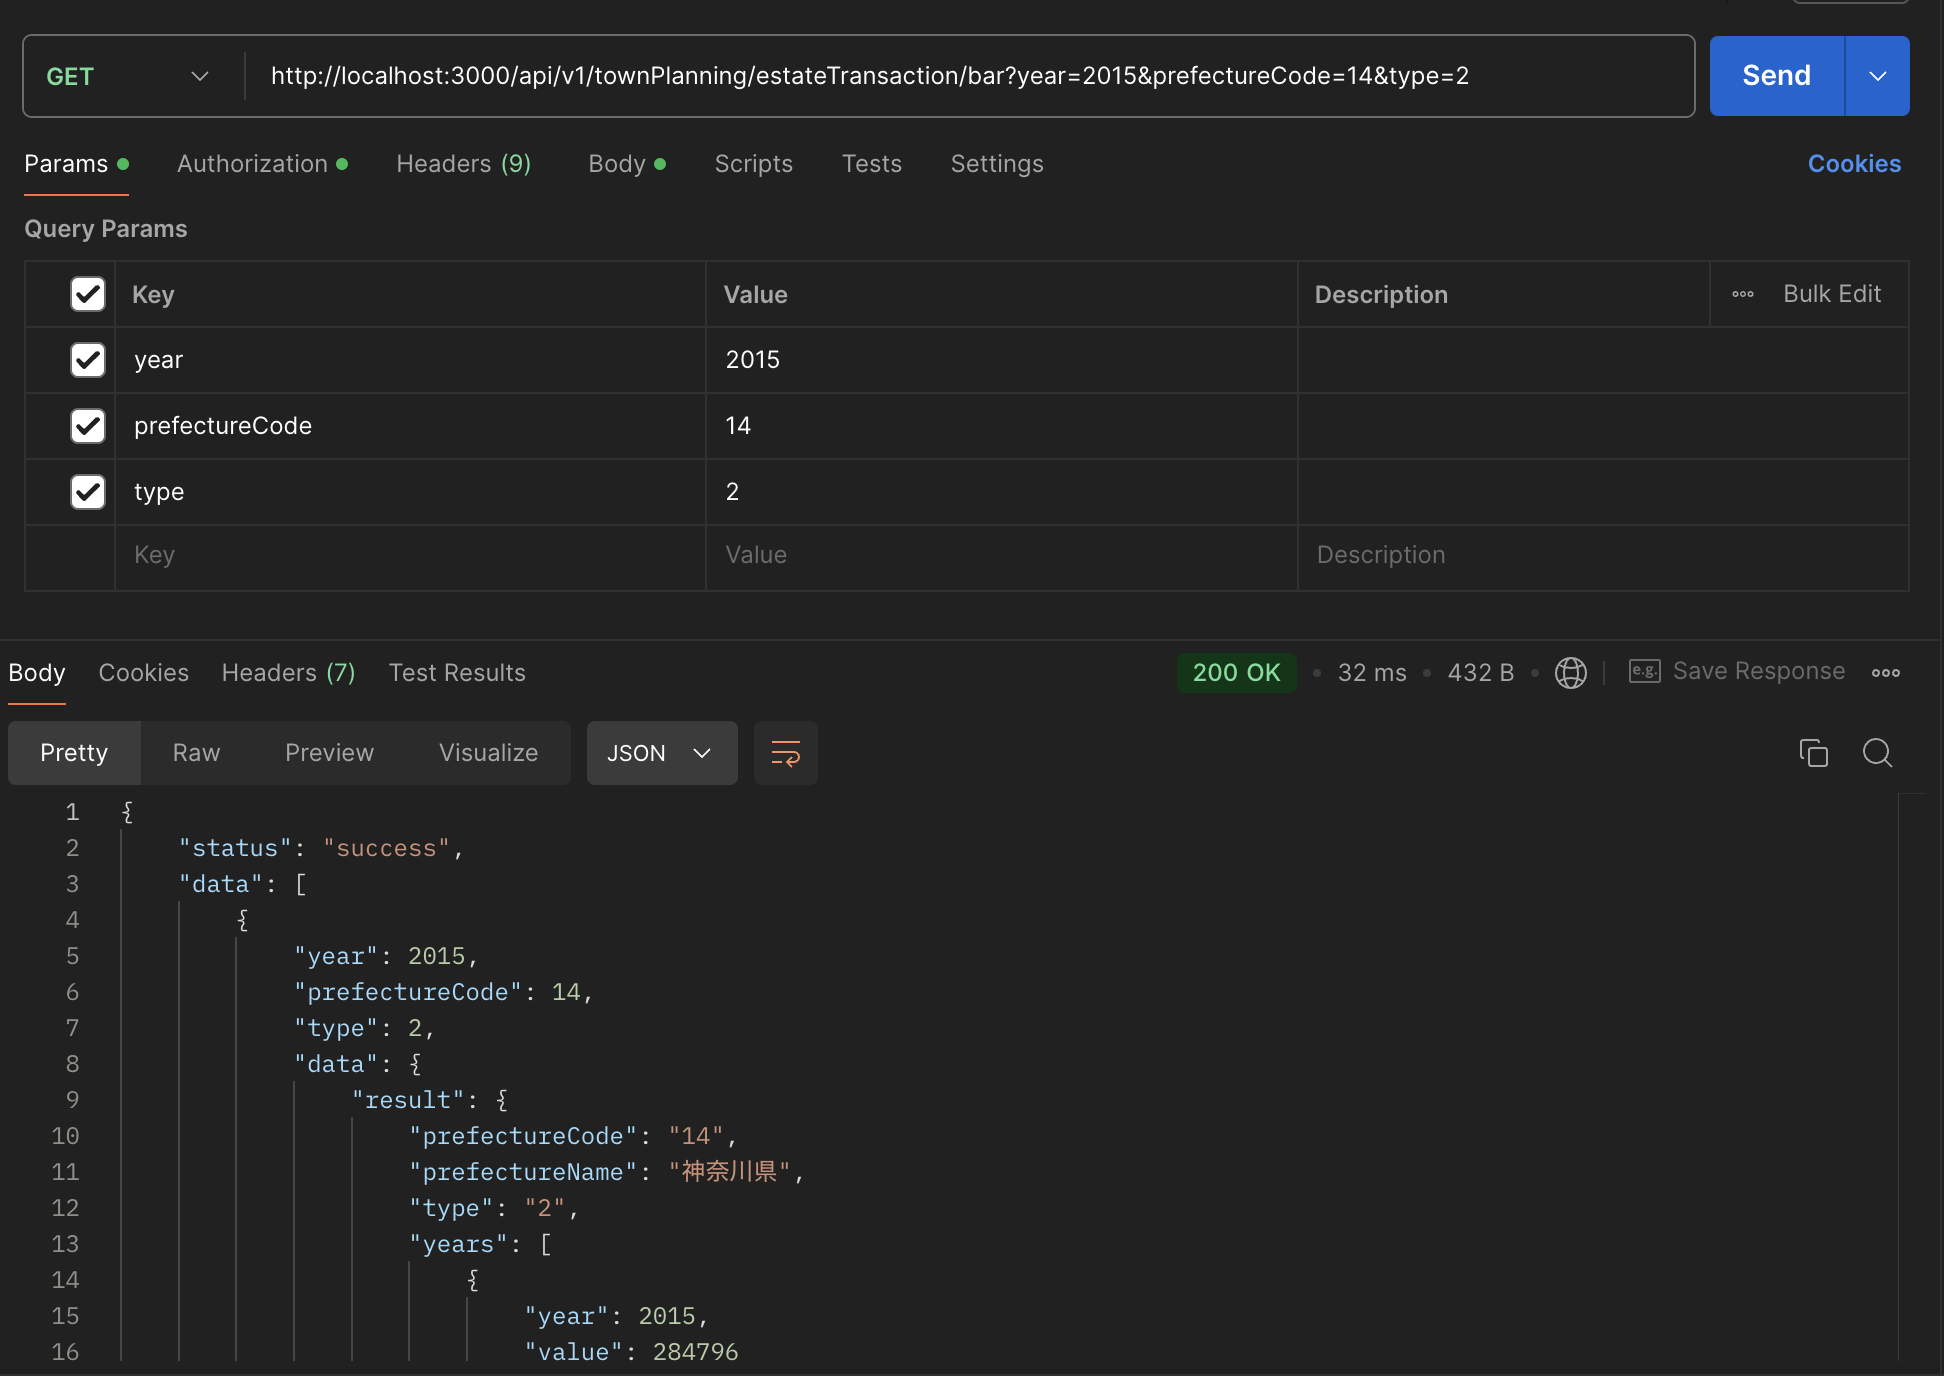The height and width of the screenshot is (1376, 1944).
Task: Open the Settings tab
Action: pyautogui.click(x=996, y=164)
